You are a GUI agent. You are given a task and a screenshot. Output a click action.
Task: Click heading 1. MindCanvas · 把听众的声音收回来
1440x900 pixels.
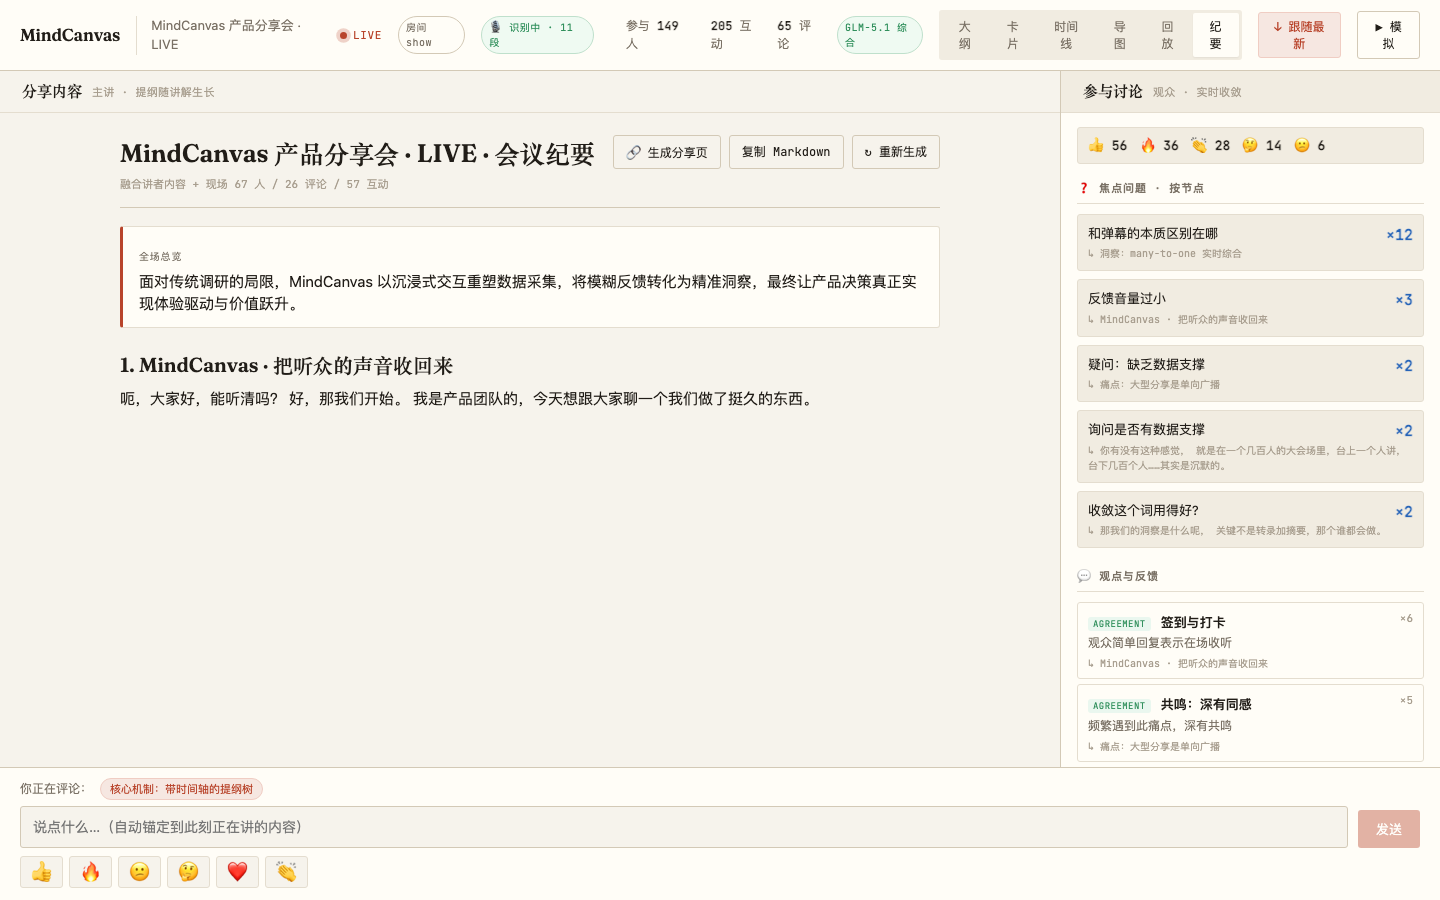point(287,366)
